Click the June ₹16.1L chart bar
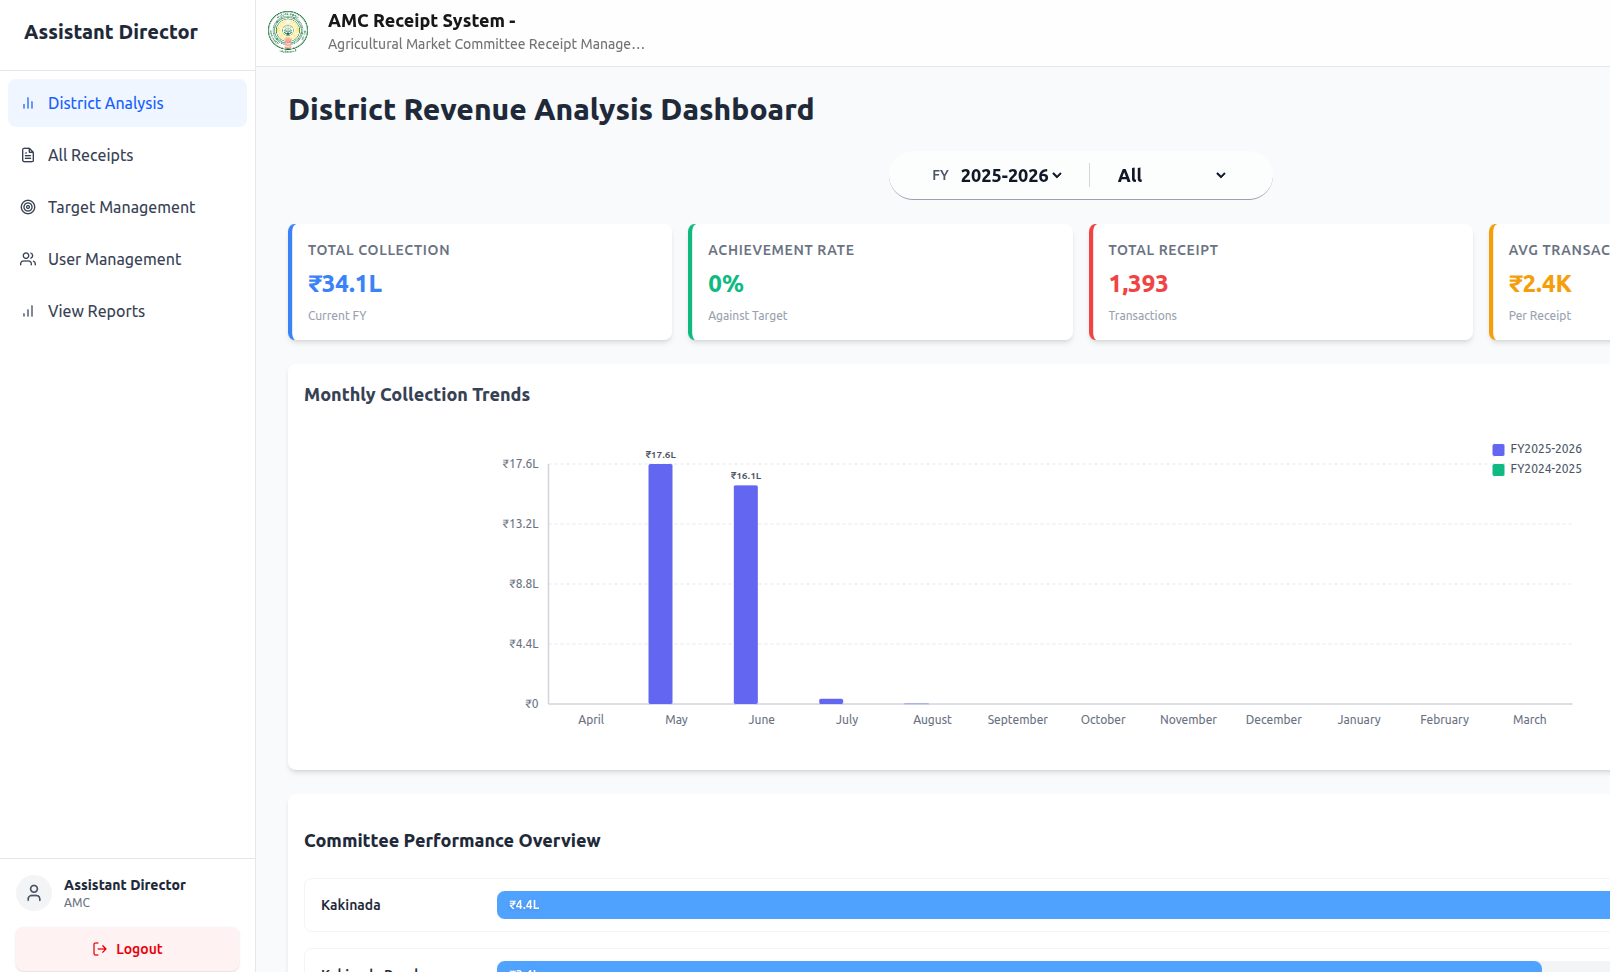 [x=746, y=594]
